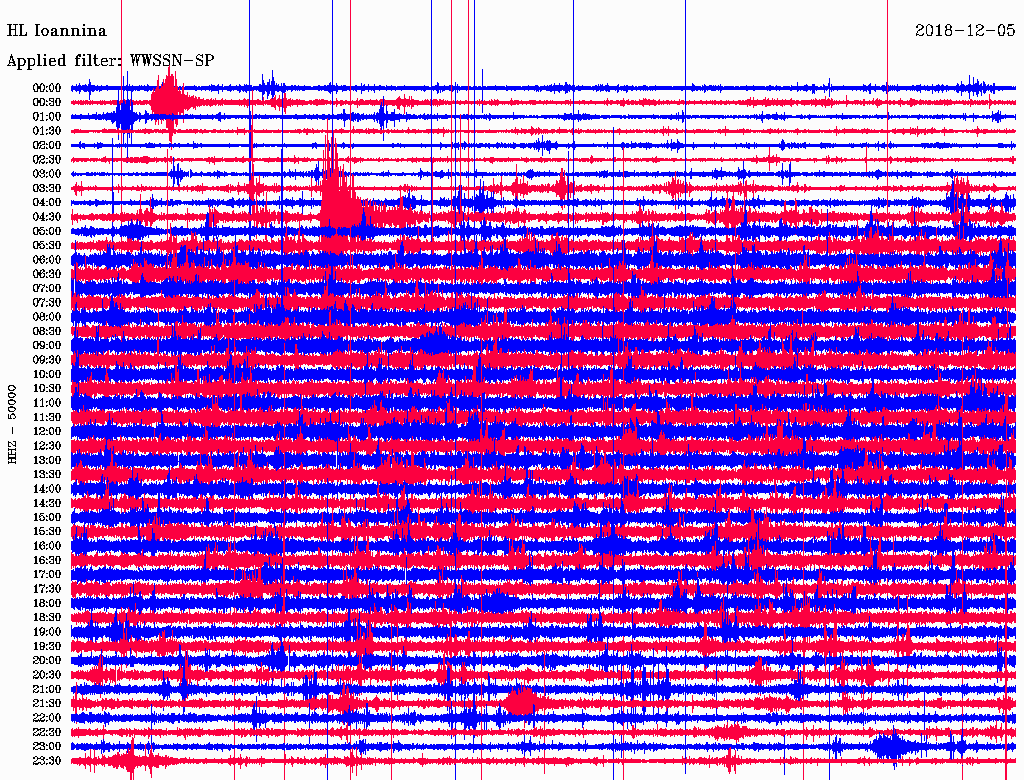Screen dimensions: 1024x780
Task: Select the 01:30 time row label
Action: click(x=47, y=131)
